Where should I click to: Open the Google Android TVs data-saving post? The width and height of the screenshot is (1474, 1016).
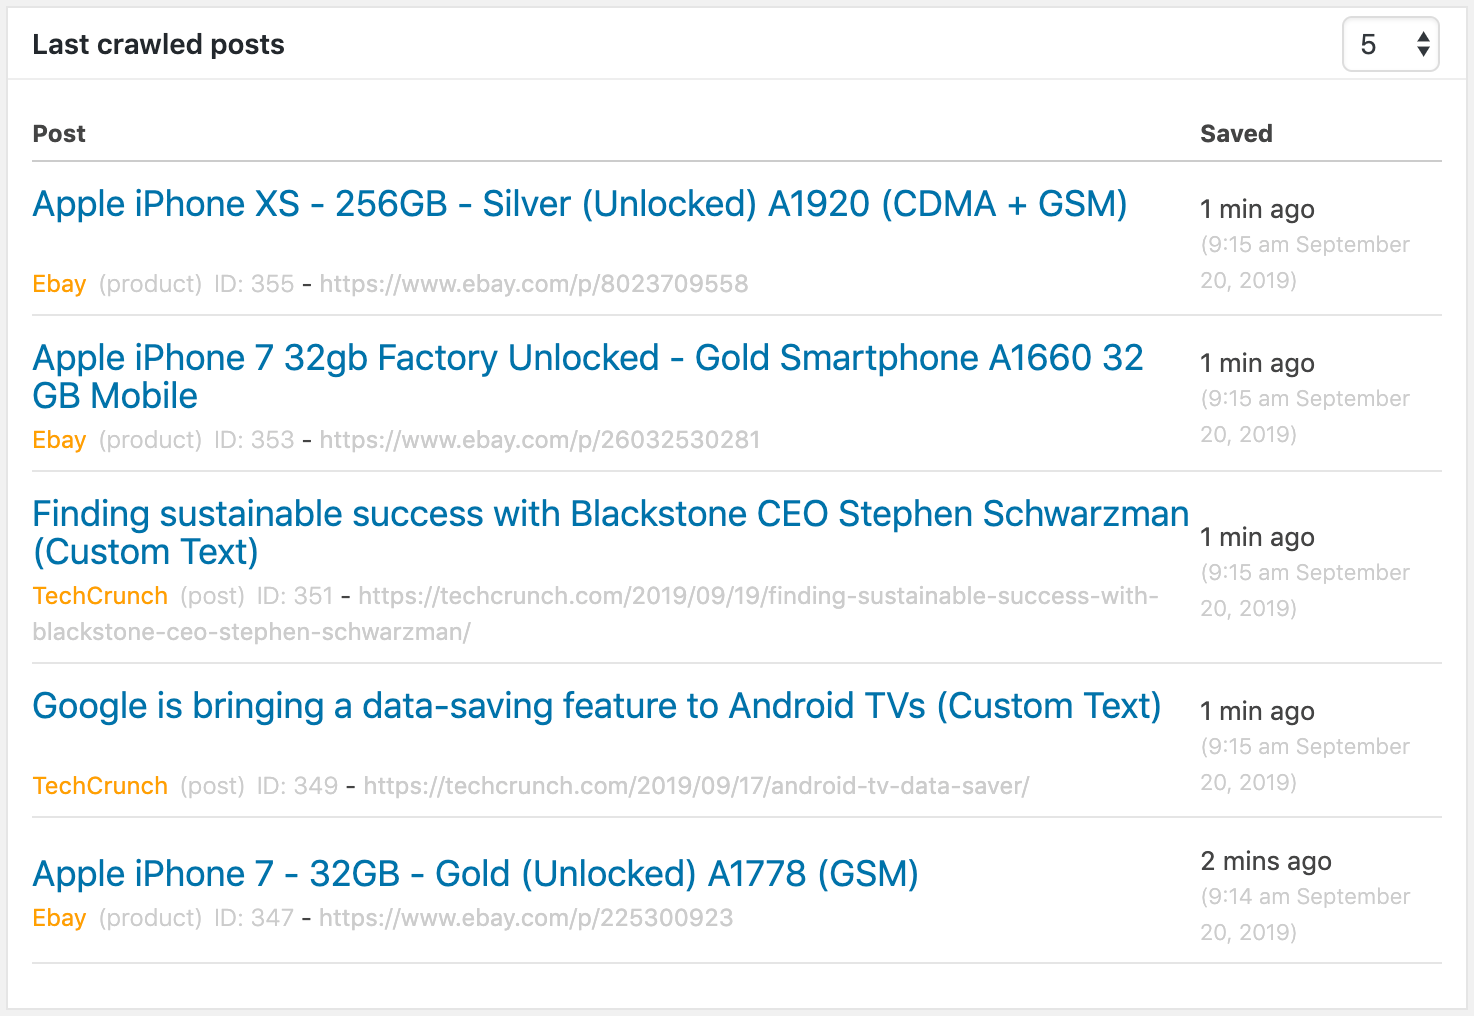tap(596, 706)
